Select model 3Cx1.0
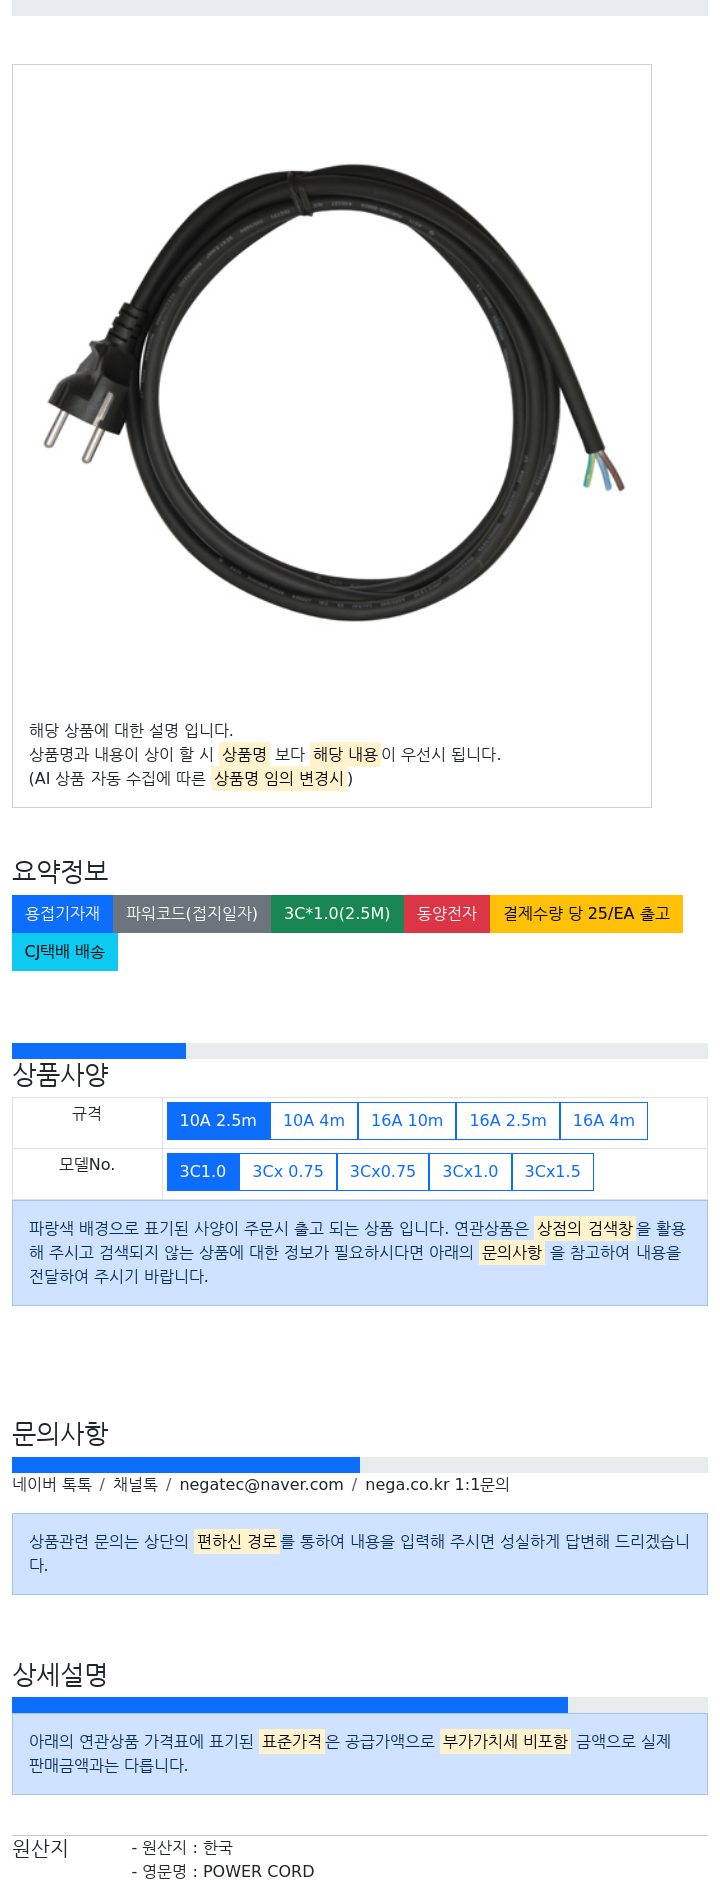 coord(470,1172)
